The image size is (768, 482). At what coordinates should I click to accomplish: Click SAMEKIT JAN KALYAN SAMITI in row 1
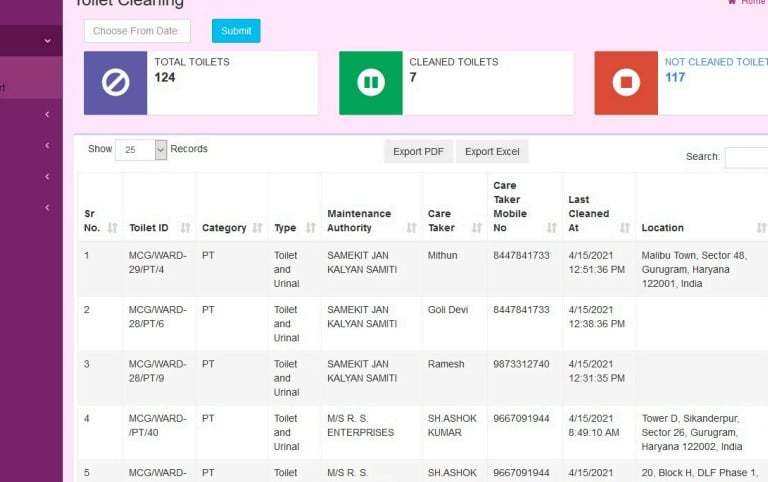coord(362,263)
